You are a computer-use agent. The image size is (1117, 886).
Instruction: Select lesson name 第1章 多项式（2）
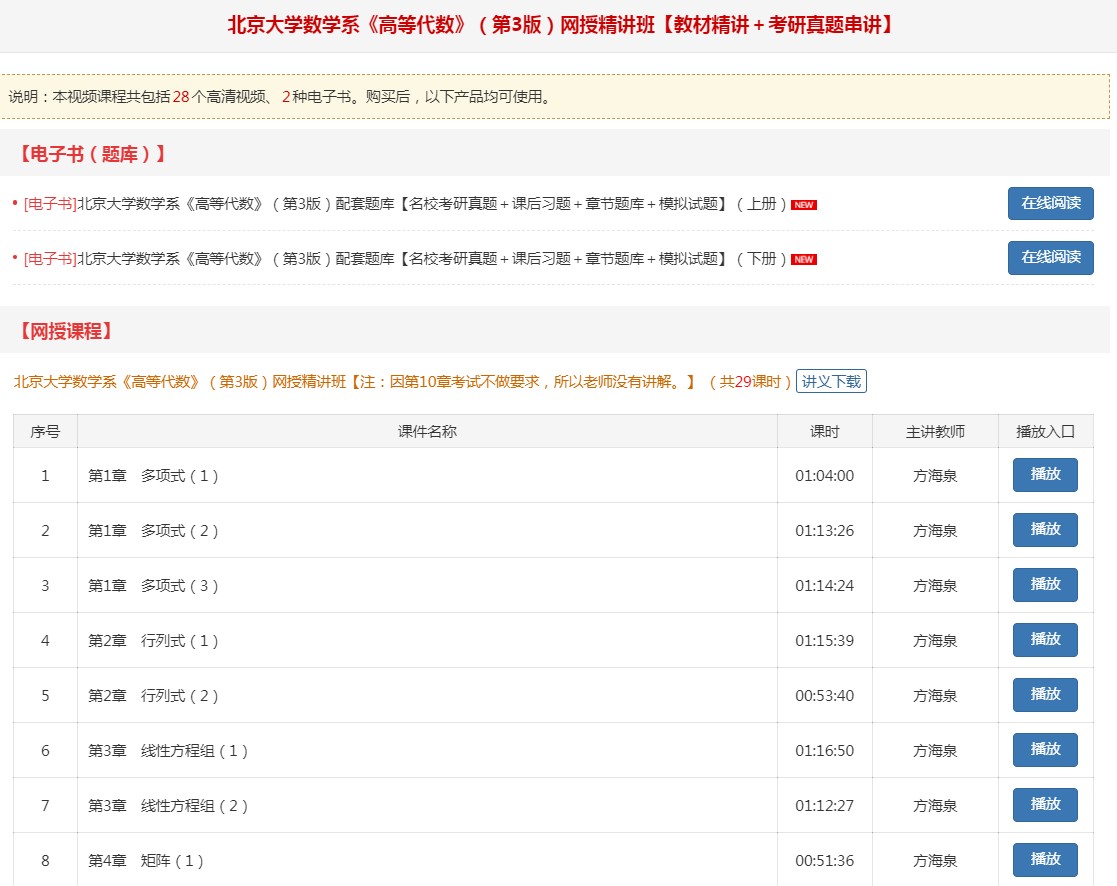pyautogui.click(x=153, y=531)
